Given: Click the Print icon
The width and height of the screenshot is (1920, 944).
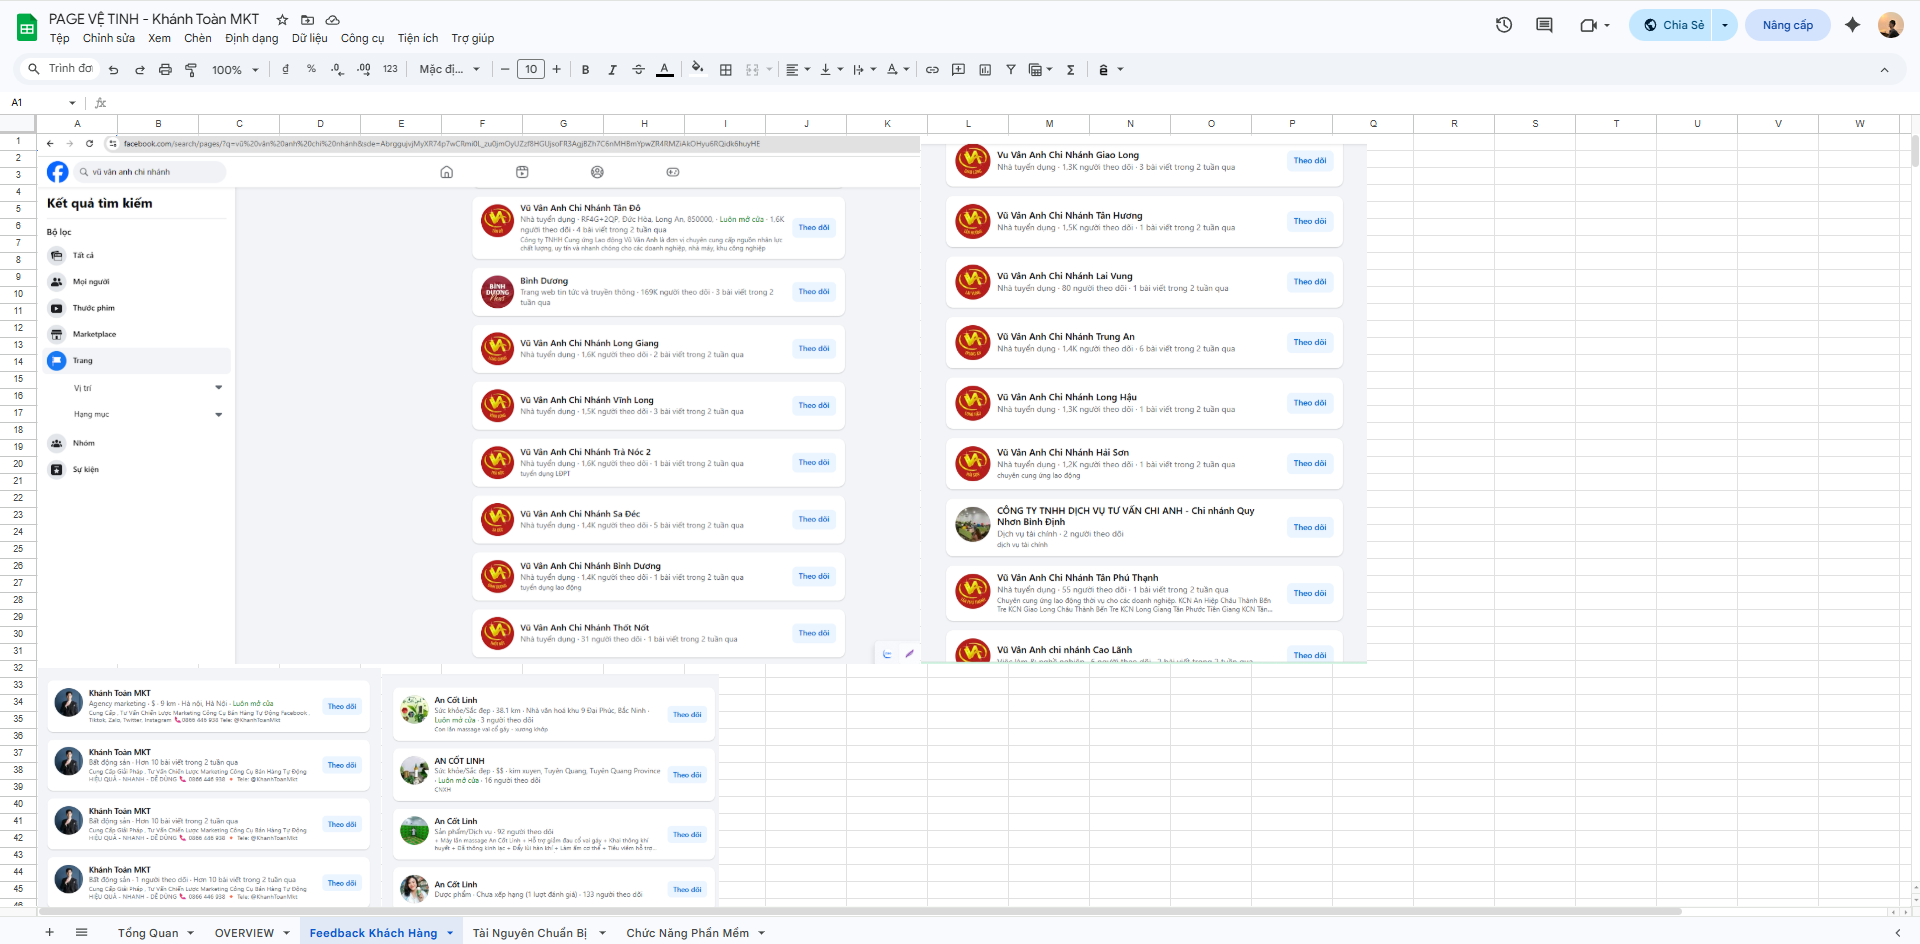Looking at the screenshot, I should coord(165,70).
